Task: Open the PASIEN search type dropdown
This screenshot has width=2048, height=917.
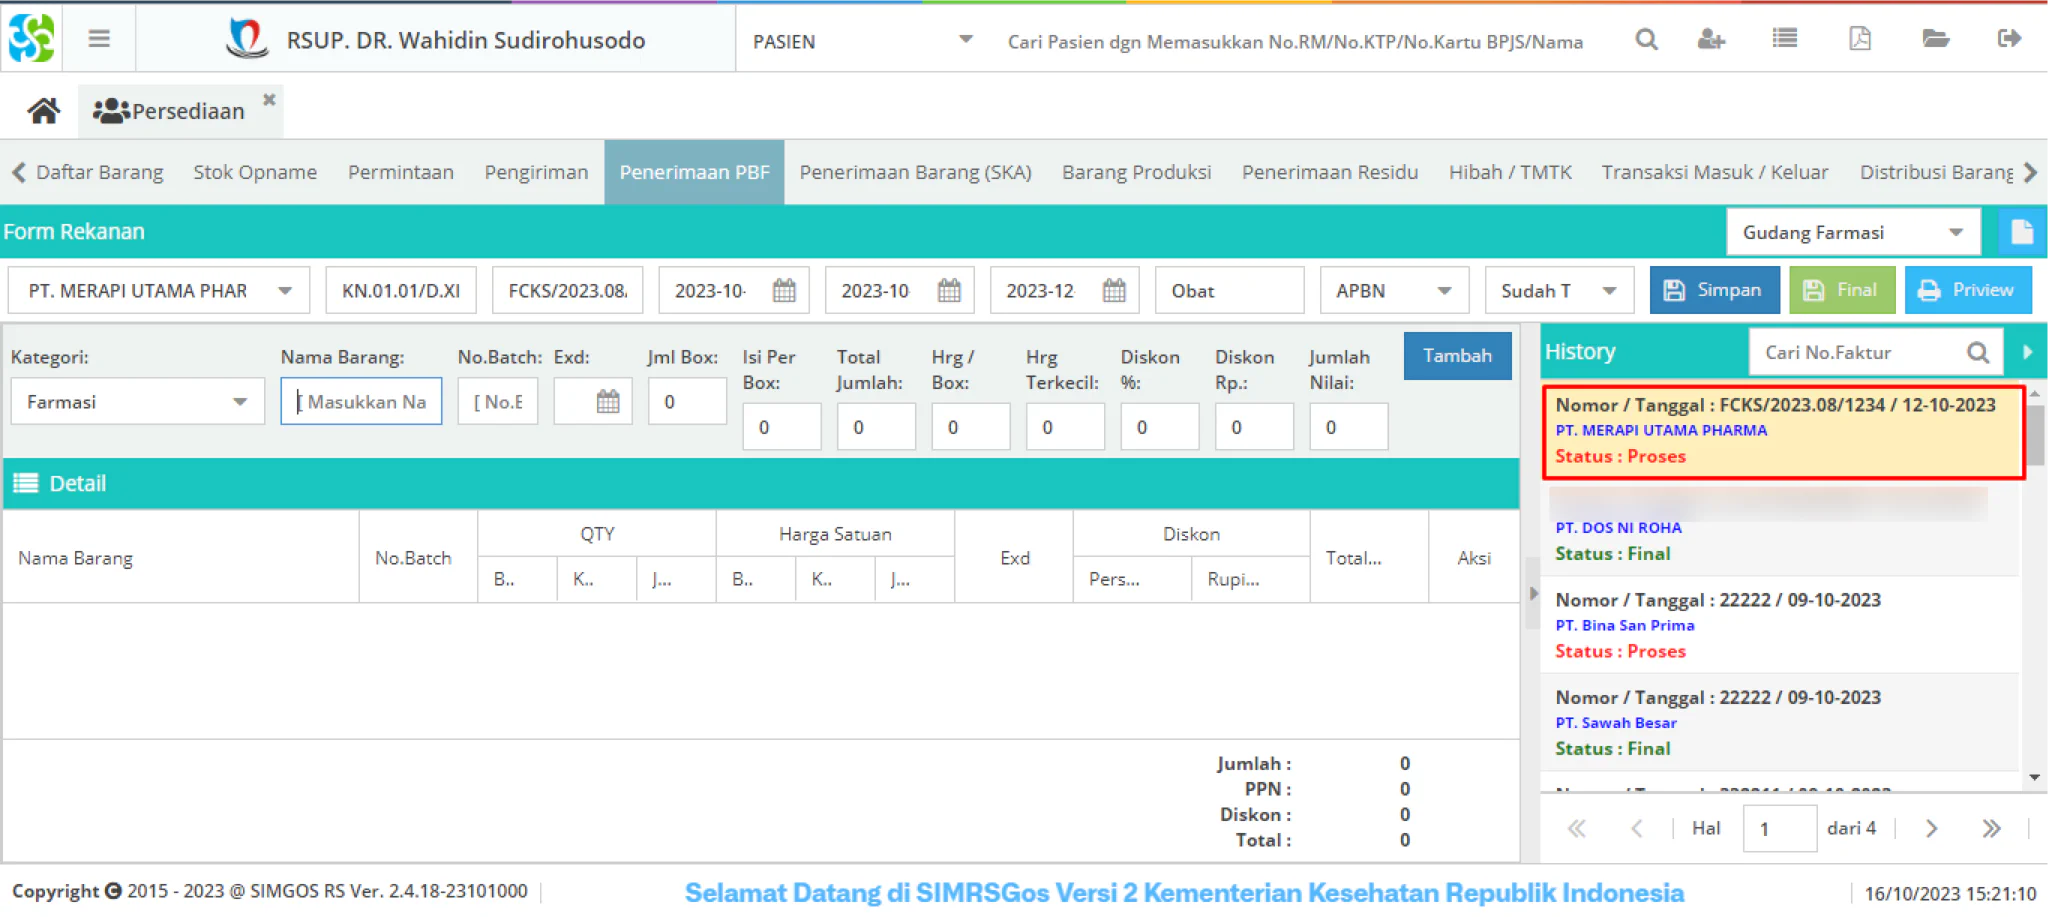Action: pyautogui.click(x=965, y=40)
